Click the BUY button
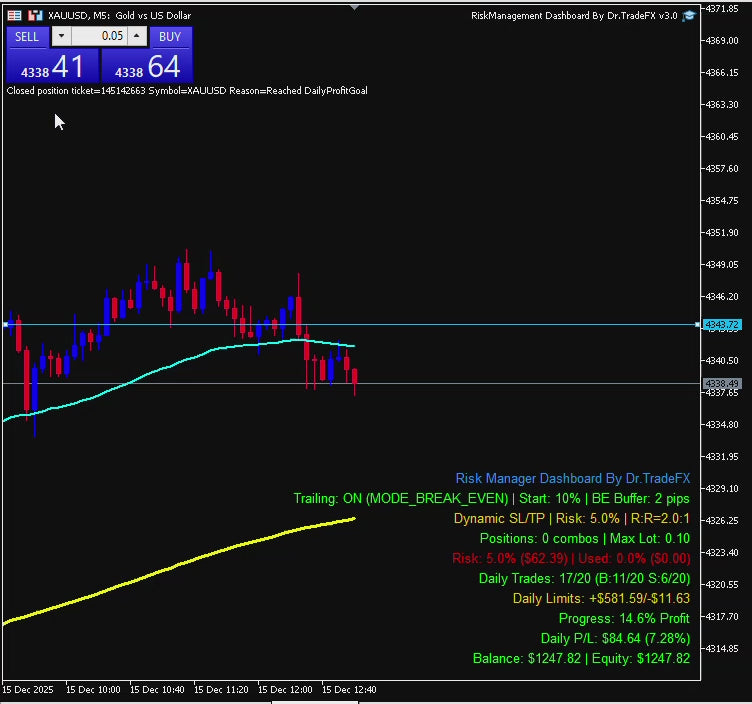Viewport: 752px width, 704px height. pyautogui.click(x=170, y=37)
